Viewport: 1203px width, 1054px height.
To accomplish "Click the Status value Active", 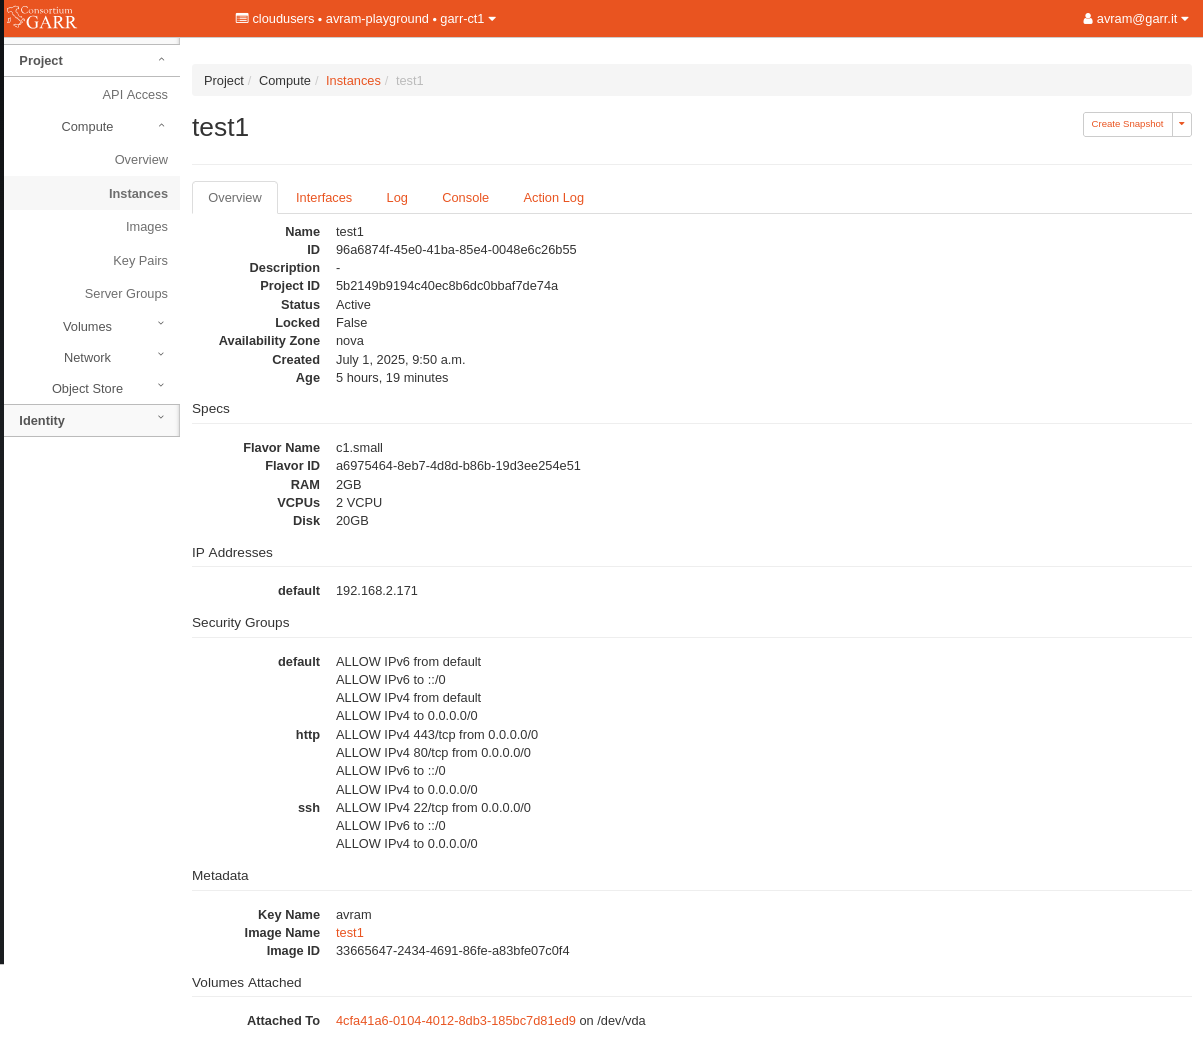I will pyautogui.click(x=353, y=305).
